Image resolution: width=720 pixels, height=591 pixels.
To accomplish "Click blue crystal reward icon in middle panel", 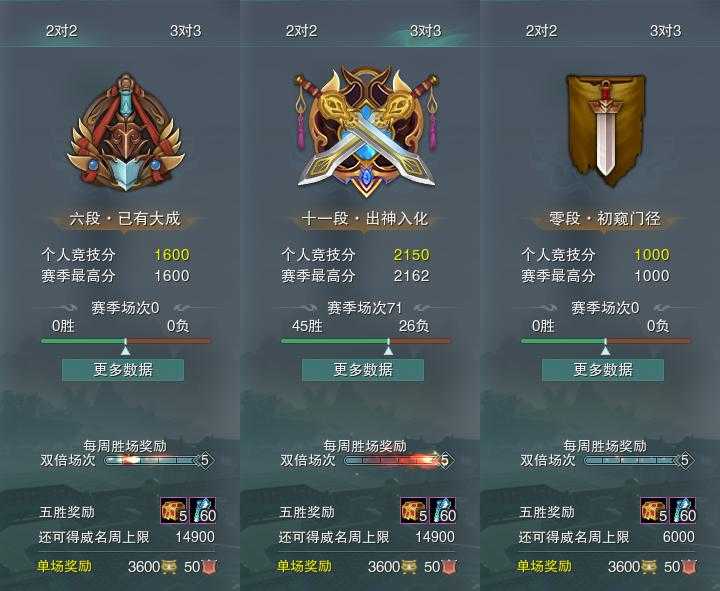I will point(443,511).
